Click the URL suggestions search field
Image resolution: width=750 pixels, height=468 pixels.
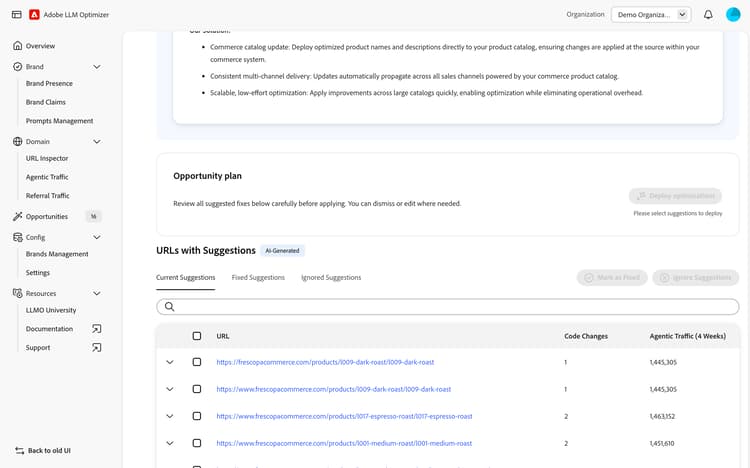[x=448, y=306]
